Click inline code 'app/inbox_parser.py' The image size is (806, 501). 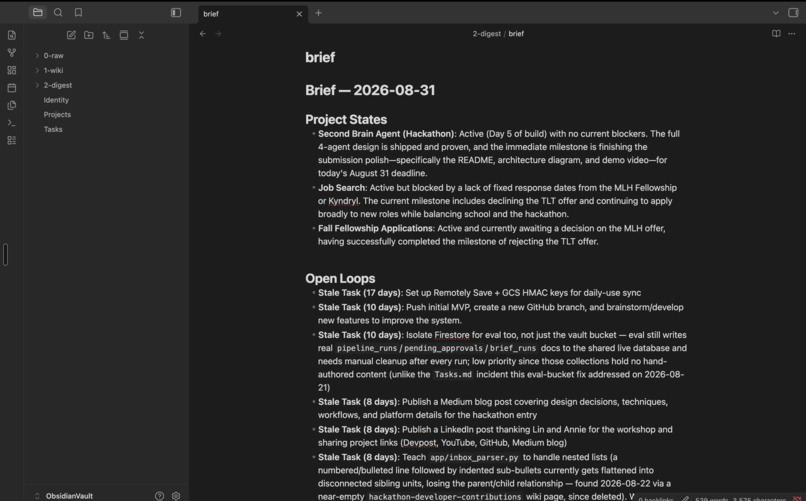tap(474, 457)
